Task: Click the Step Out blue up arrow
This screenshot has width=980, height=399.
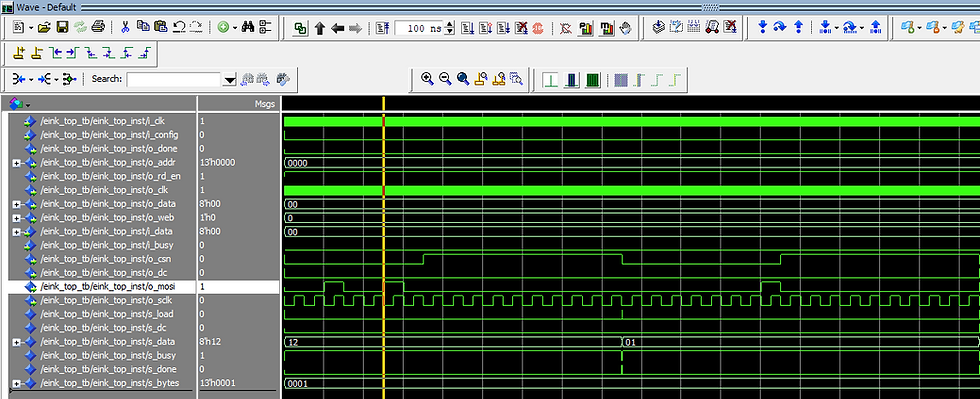Action: coord(798,28)
